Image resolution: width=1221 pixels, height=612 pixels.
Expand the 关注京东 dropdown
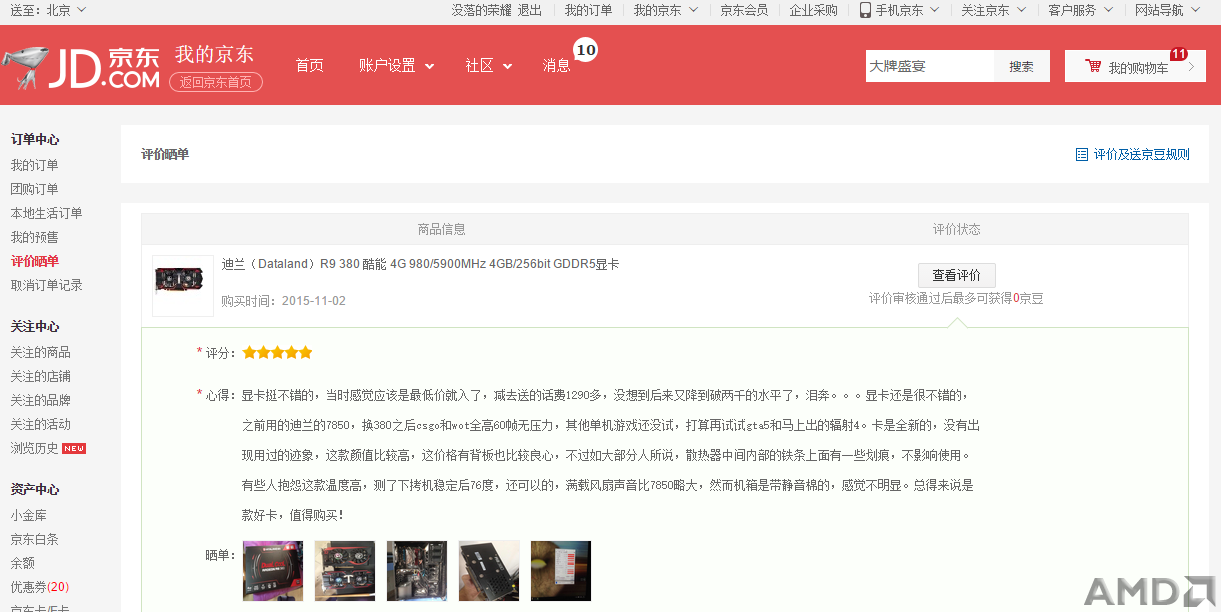[x=993, y=10]
